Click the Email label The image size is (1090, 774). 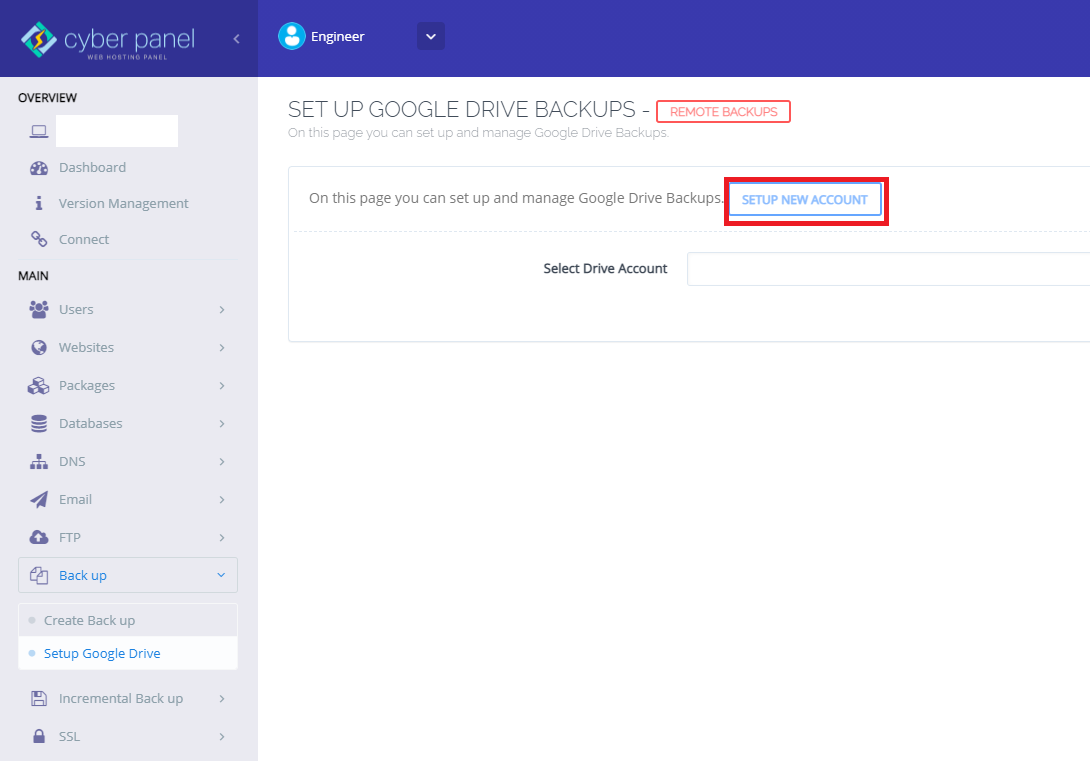click(x=75, y=499)
